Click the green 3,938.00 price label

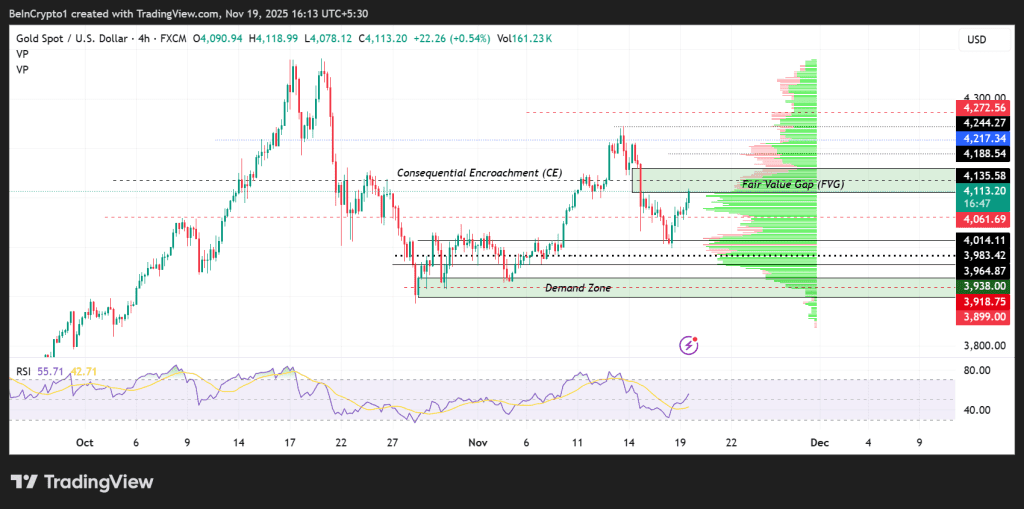pyautogui.click(x=984, y=286)
